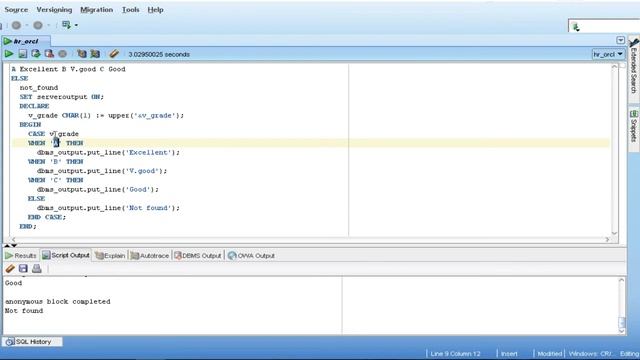Select the hr_orcl worksheet tab
The image size is (640, 360).
(x=26, y=41)
